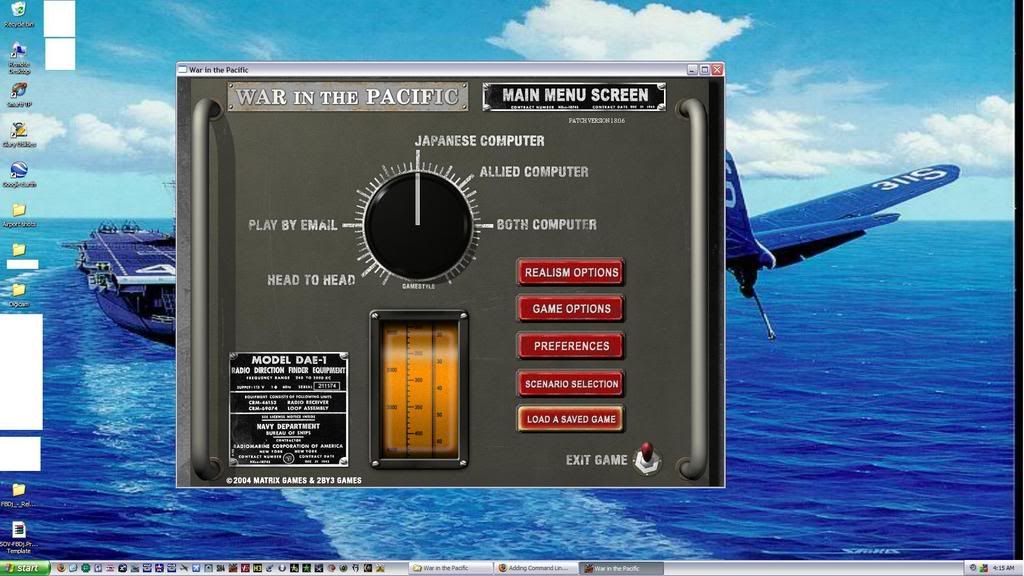Screen dimensions: 1024x576
Task: Click Load A Saved Game
Action: [571, 419]
